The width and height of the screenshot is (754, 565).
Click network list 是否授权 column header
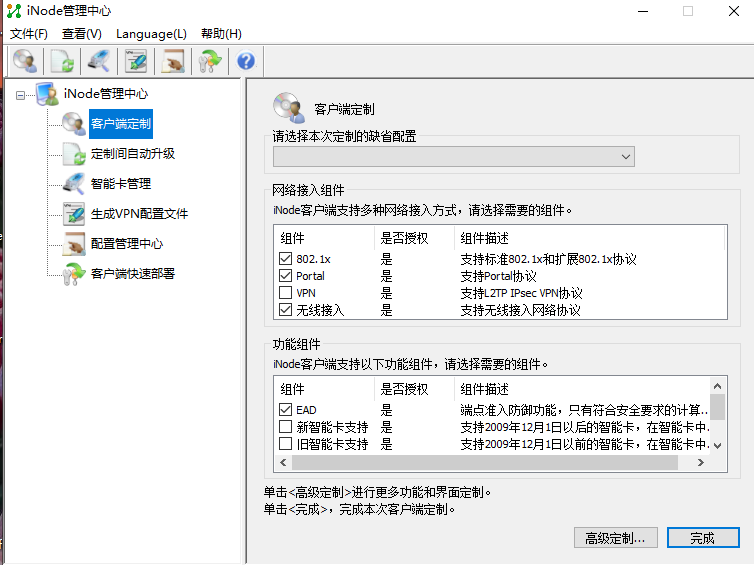point(414,238)
